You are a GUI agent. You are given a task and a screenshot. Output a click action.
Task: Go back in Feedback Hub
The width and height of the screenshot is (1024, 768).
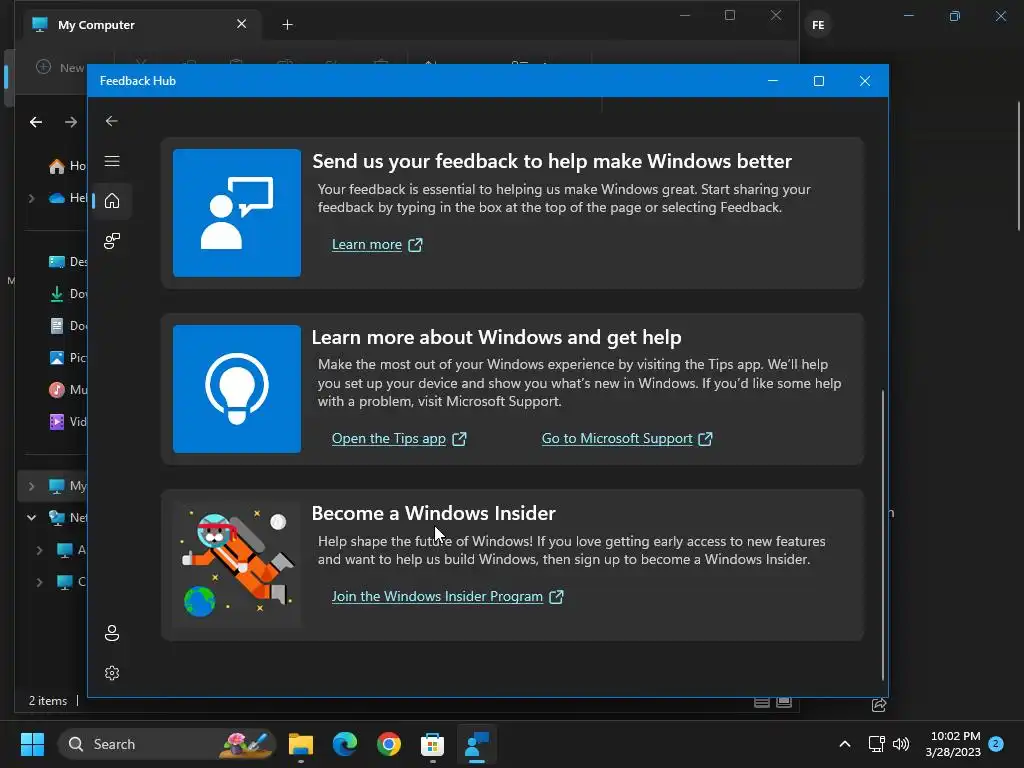coord(112,121)
